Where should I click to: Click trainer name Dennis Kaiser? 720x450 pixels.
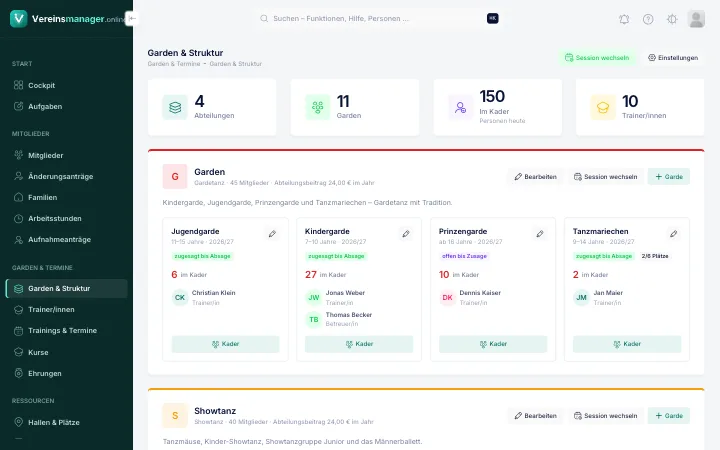(x=480, y=292)
